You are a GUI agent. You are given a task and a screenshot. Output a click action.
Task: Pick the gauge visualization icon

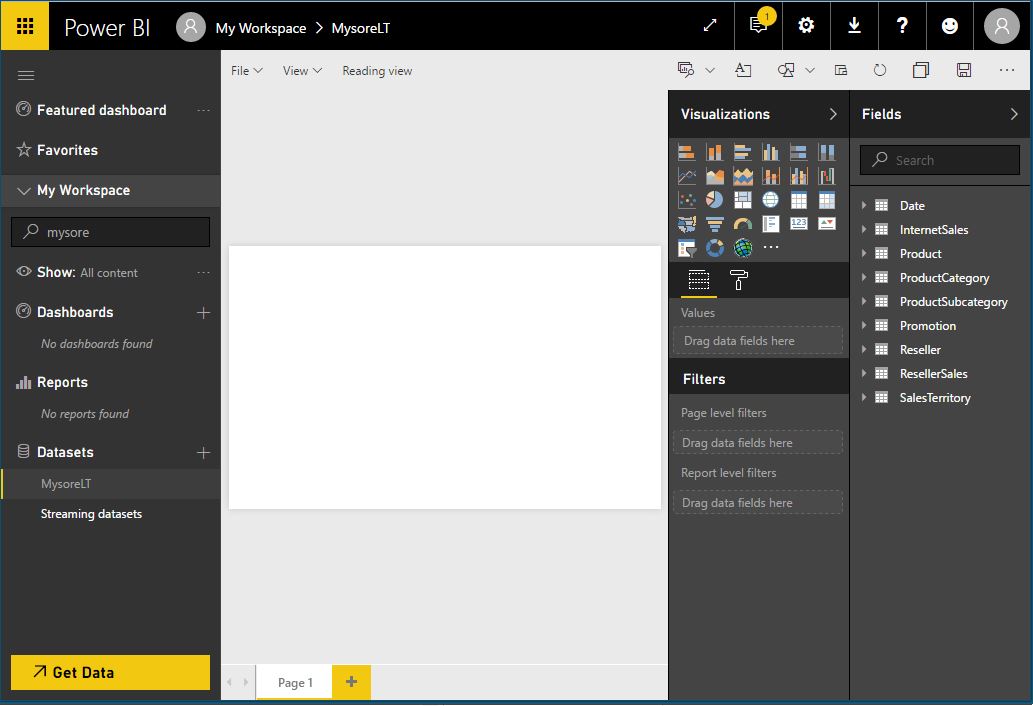743,224
